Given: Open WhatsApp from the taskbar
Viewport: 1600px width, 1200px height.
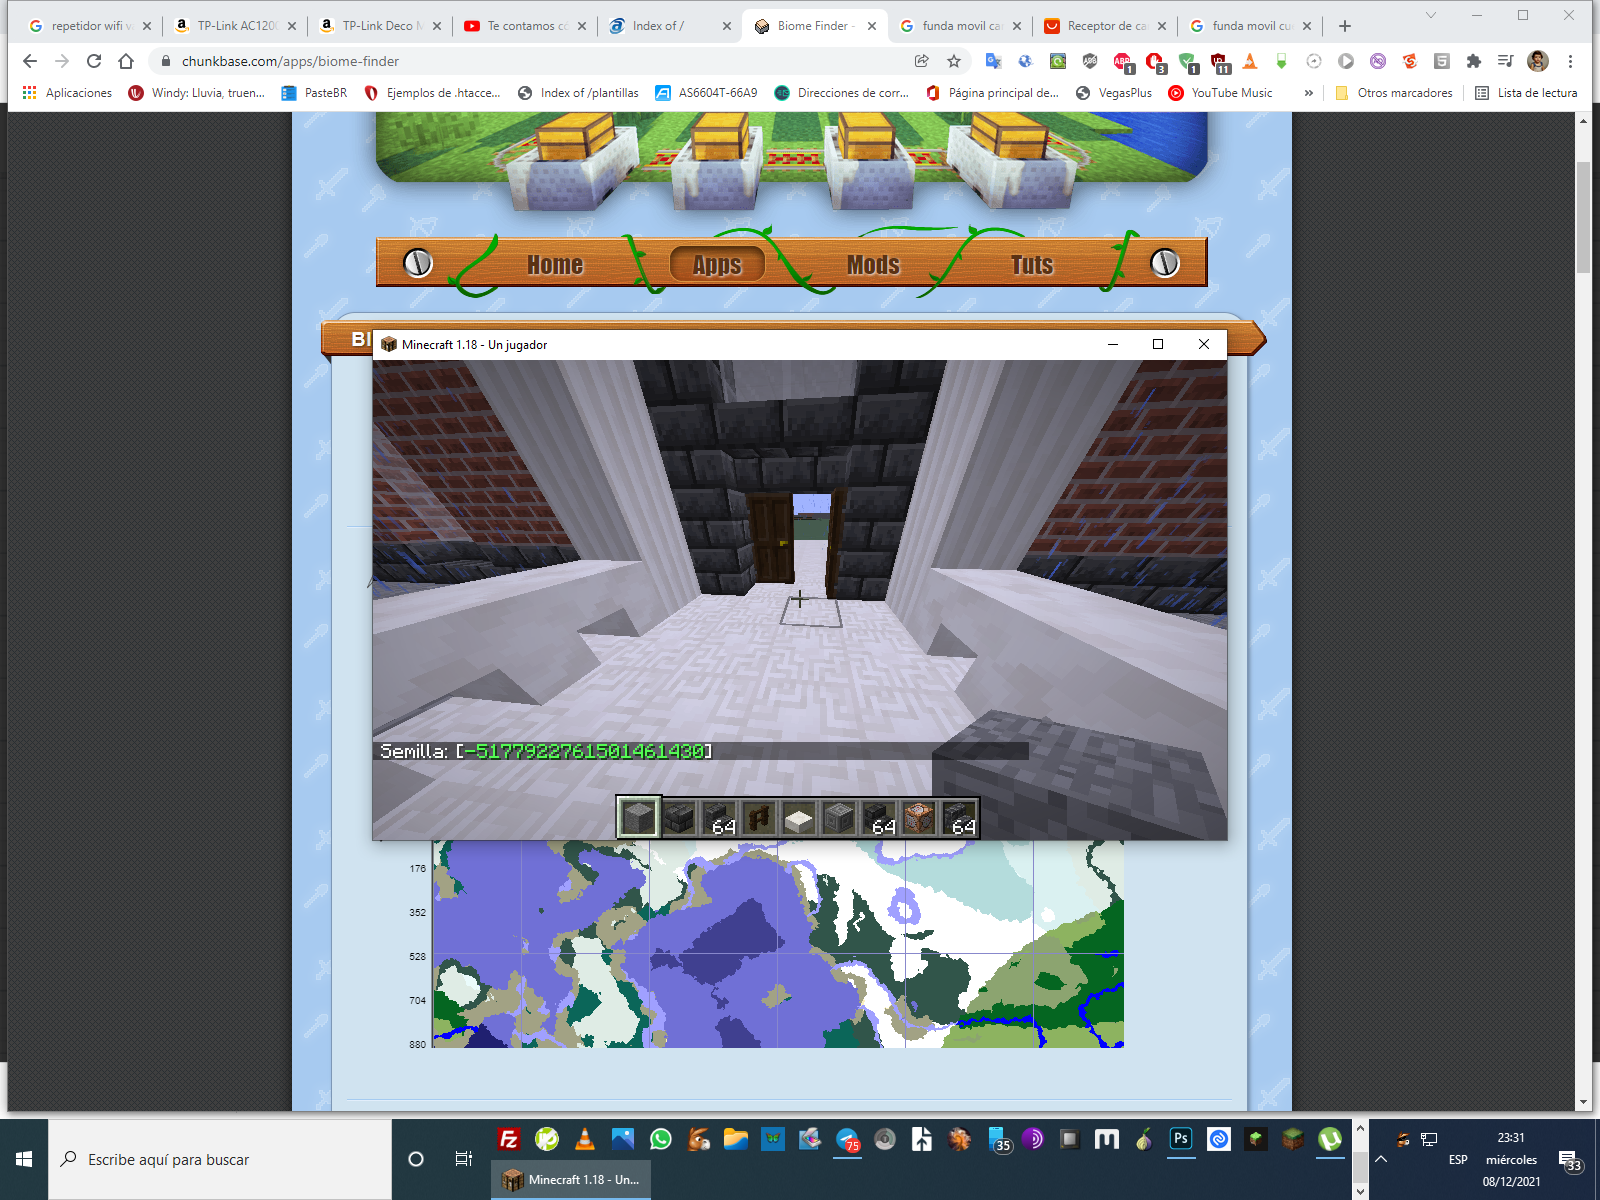Looking at the screenshot, I should point(661,1139).
